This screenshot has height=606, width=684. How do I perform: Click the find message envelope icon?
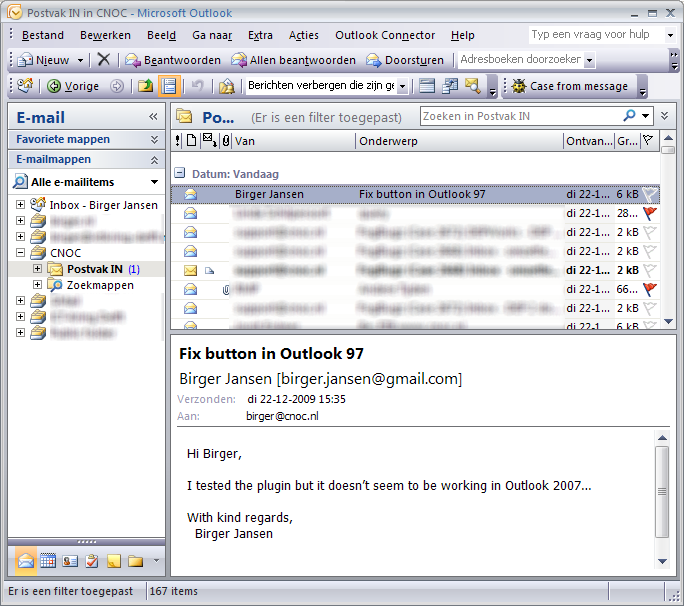coord(473,86)
